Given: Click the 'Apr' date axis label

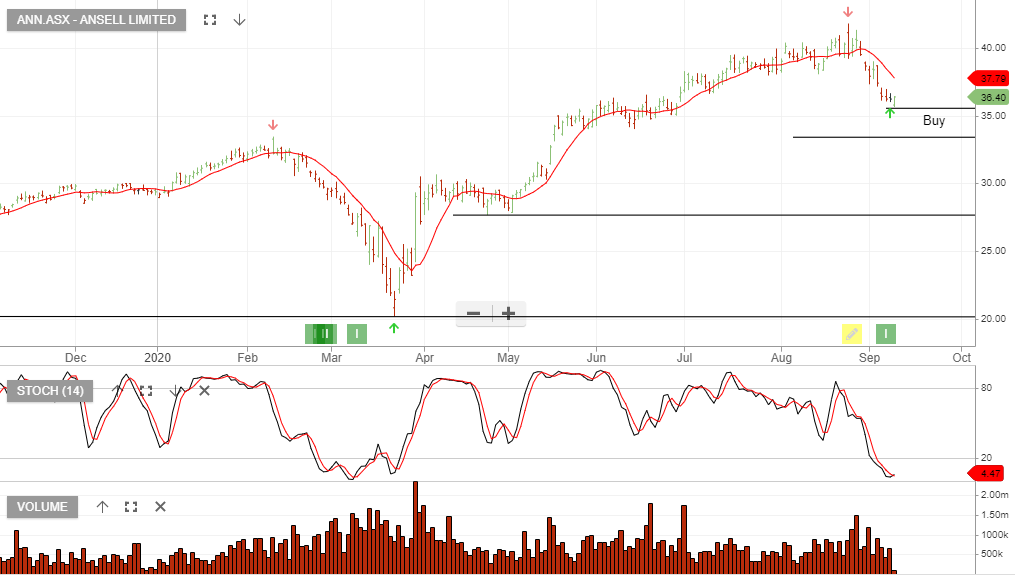Looking at the screenshot, I should [x=425, y=357].
